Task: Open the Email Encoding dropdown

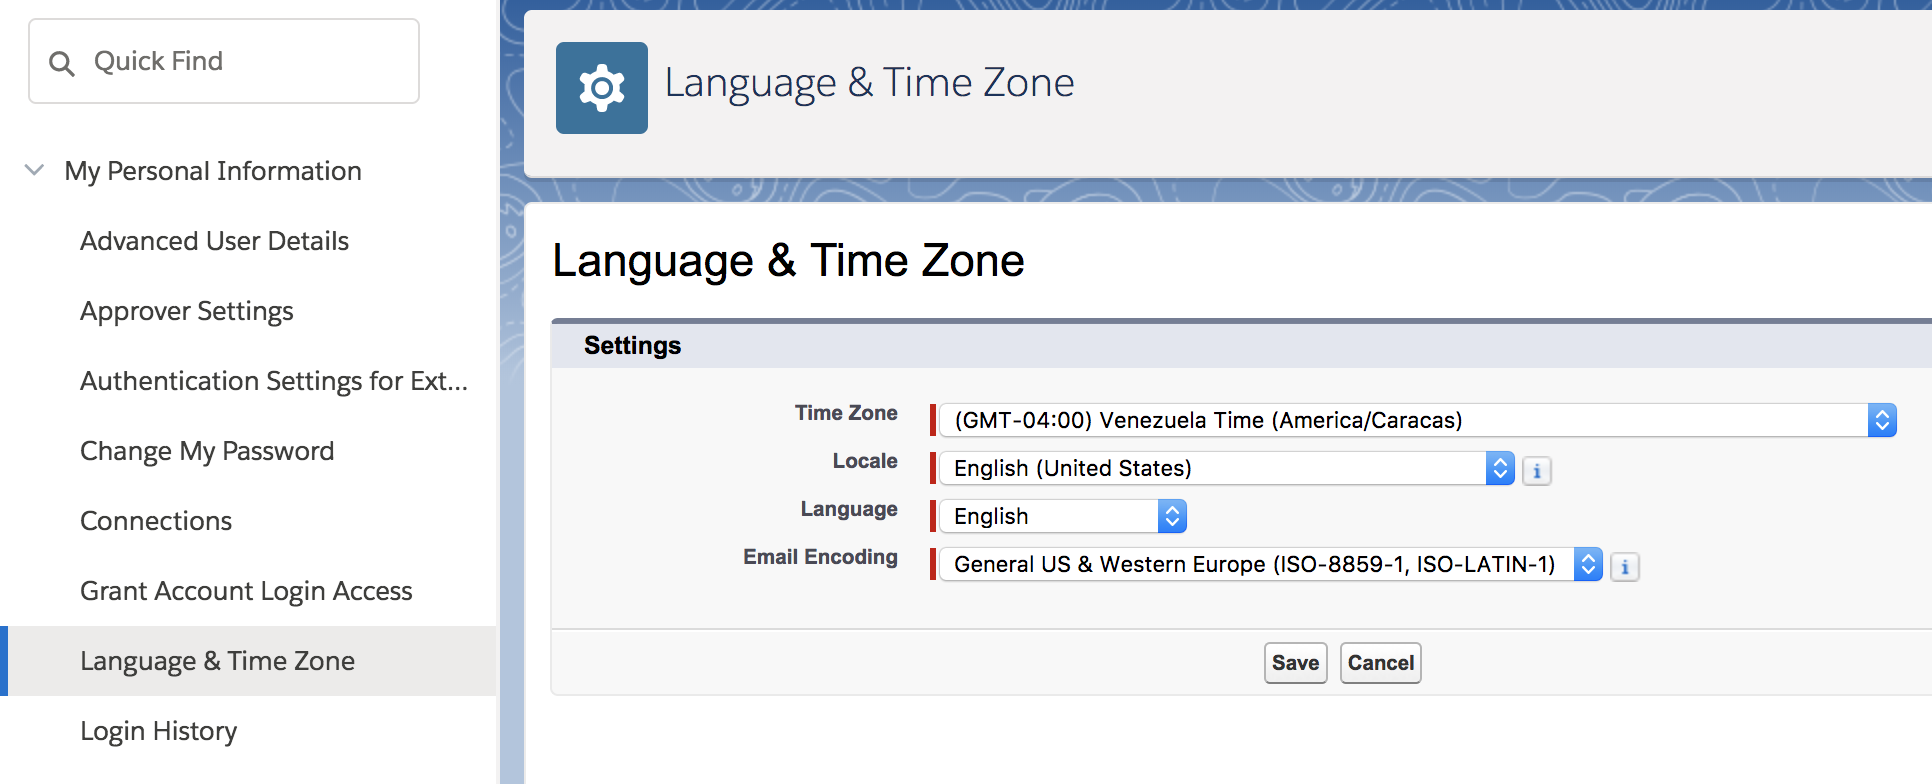Action: click(1250, 564)
